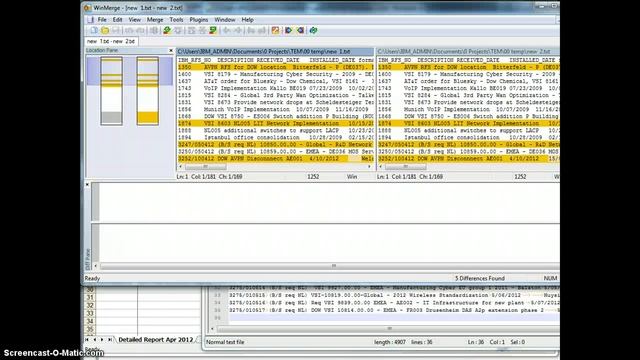Screen dimensions: 640x360
Task: Click the right file bar in Location Pane
Action: tap(148, 91)
